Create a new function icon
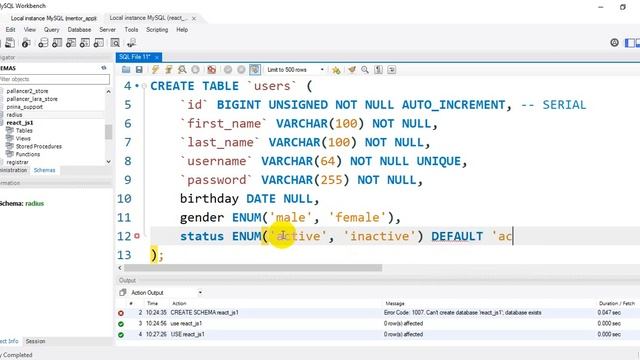Screen dimensions: 640x360 pyautogui.click(x=99, y=43)
